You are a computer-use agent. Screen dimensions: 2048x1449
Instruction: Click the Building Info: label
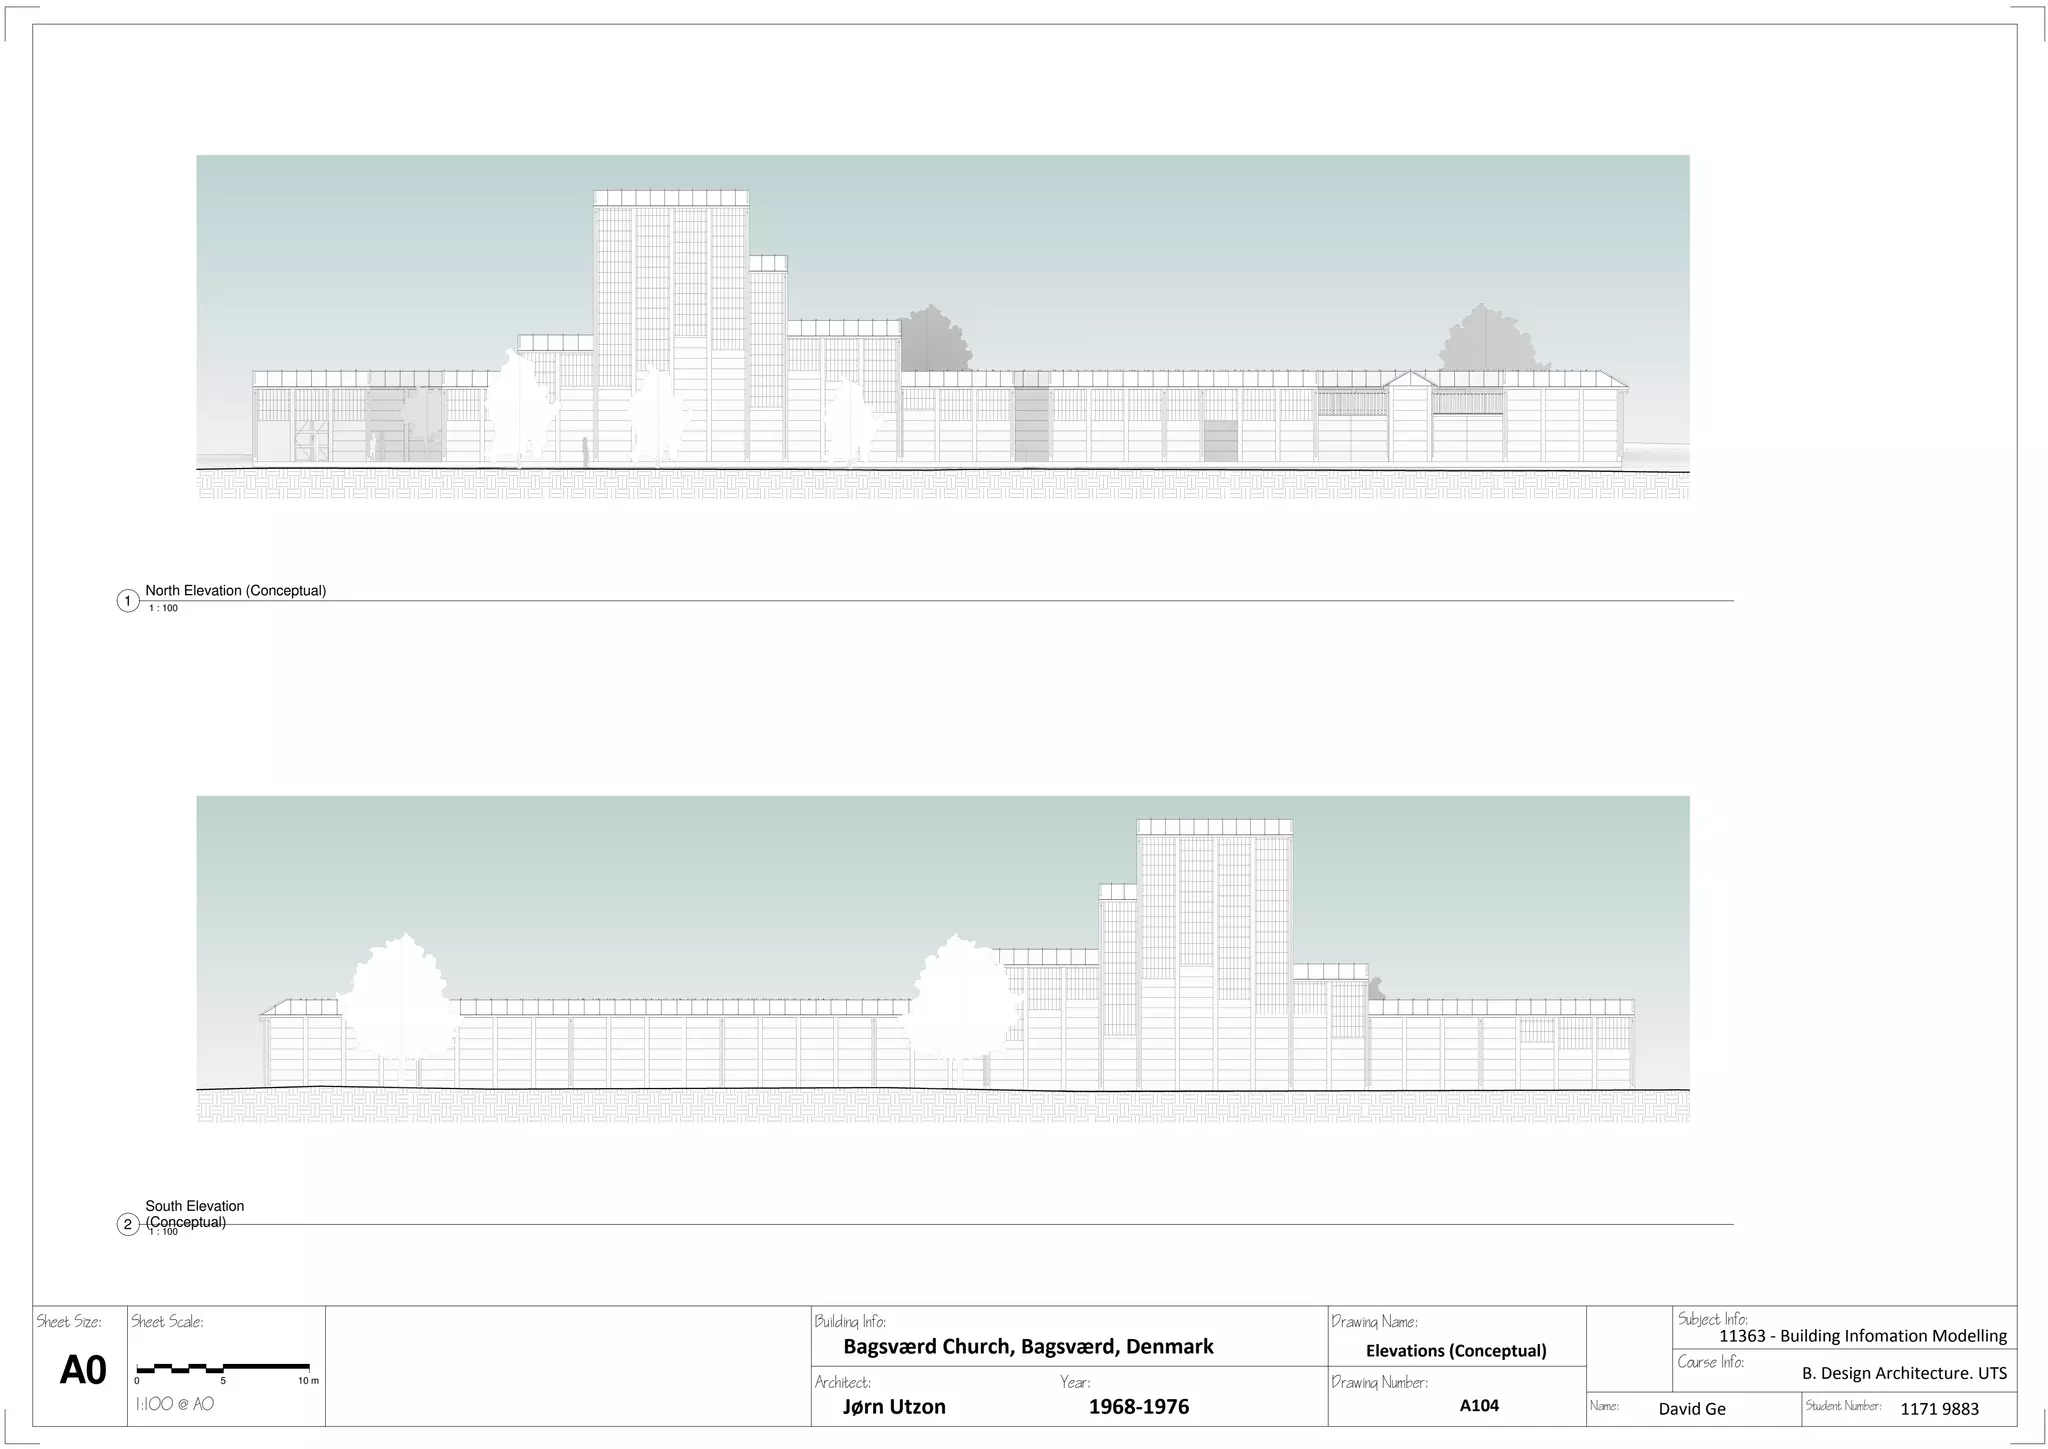(x=850, y=1322)
